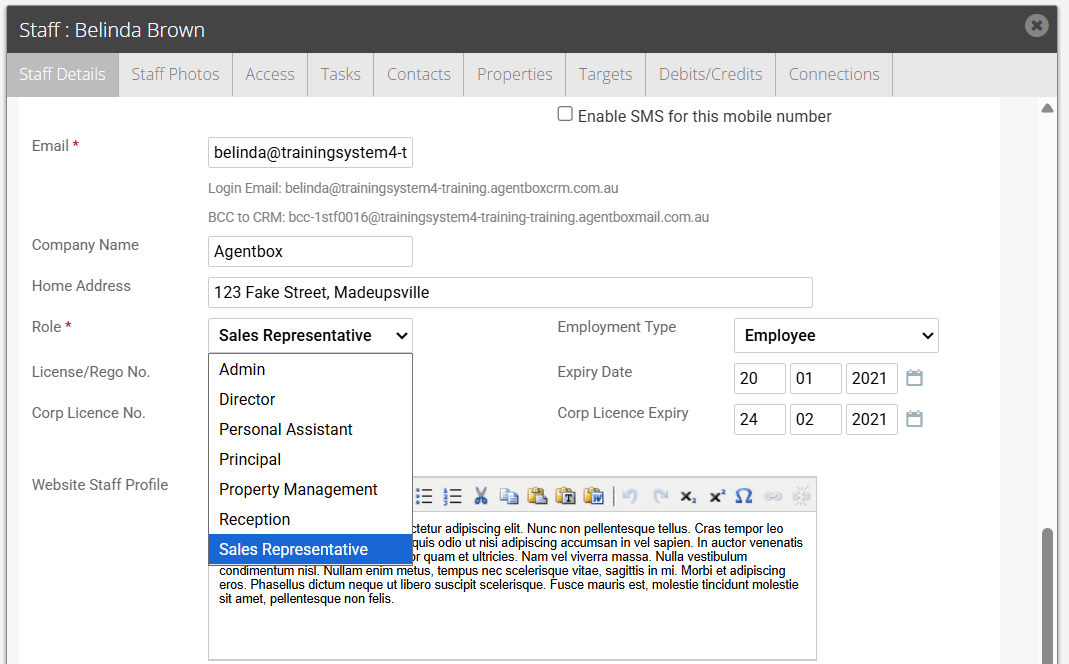Go to the Targets tab

click(x=605, y=74)
